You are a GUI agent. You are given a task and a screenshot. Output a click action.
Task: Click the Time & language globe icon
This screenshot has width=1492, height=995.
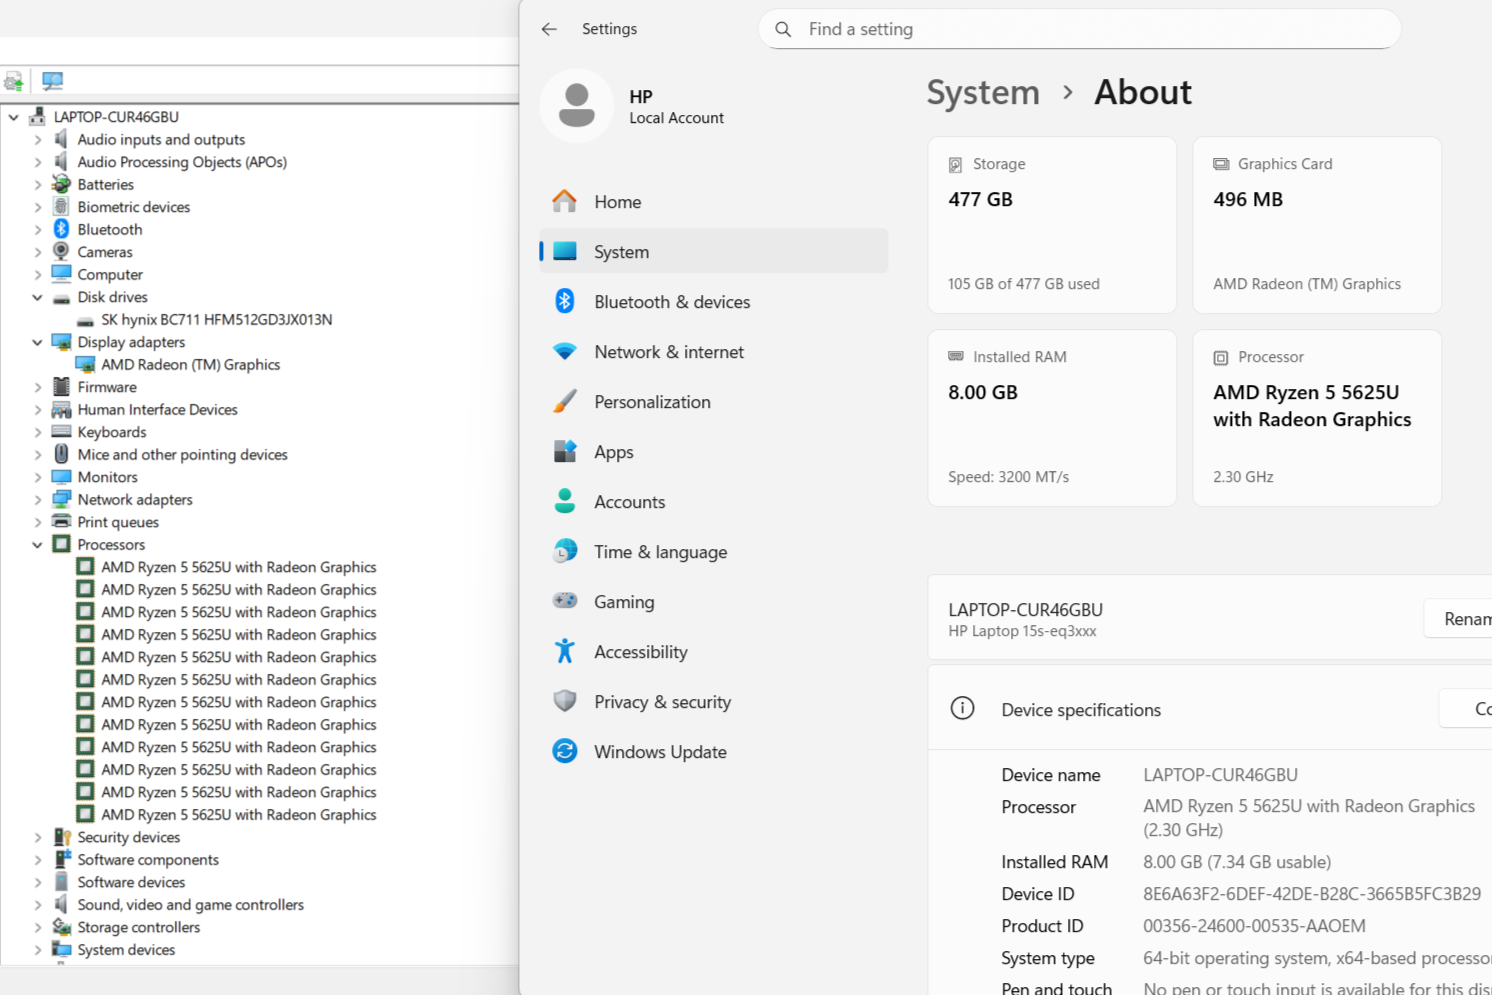pos(565,551)
